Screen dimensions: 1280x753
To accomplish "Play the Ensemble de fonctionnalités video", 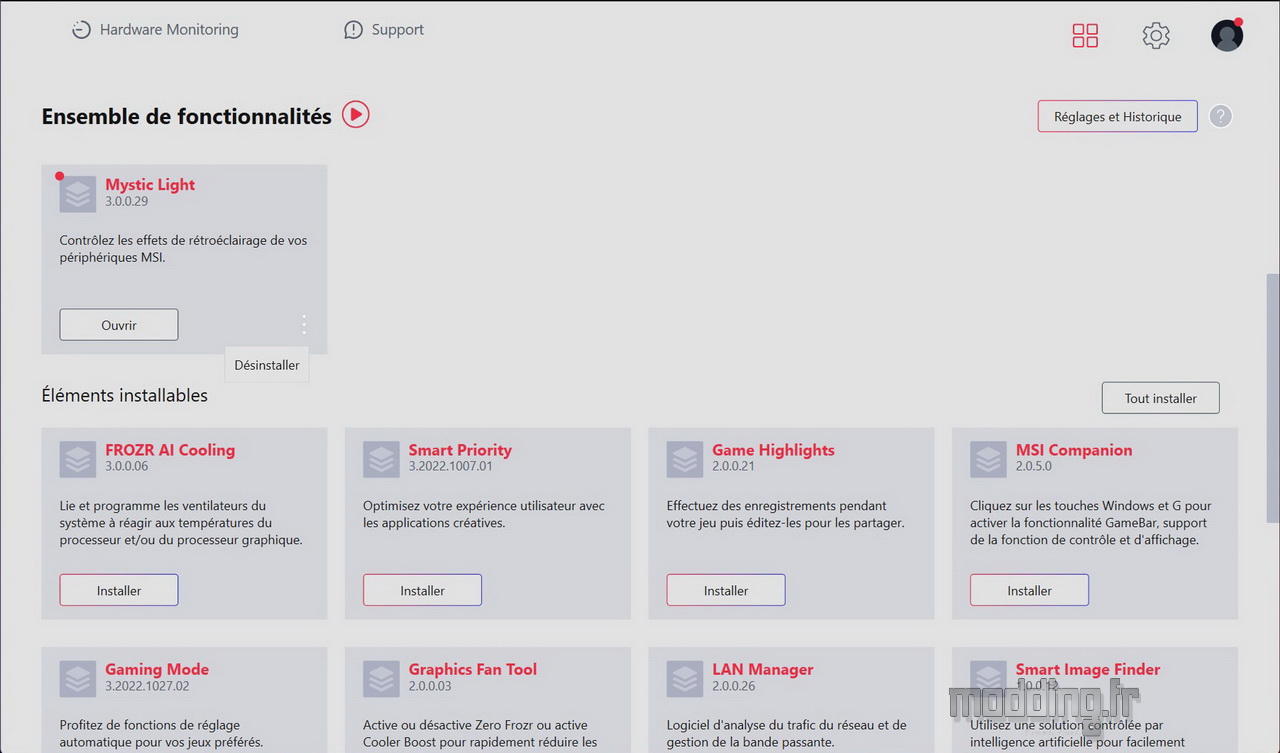I will (x=356, y=115).
